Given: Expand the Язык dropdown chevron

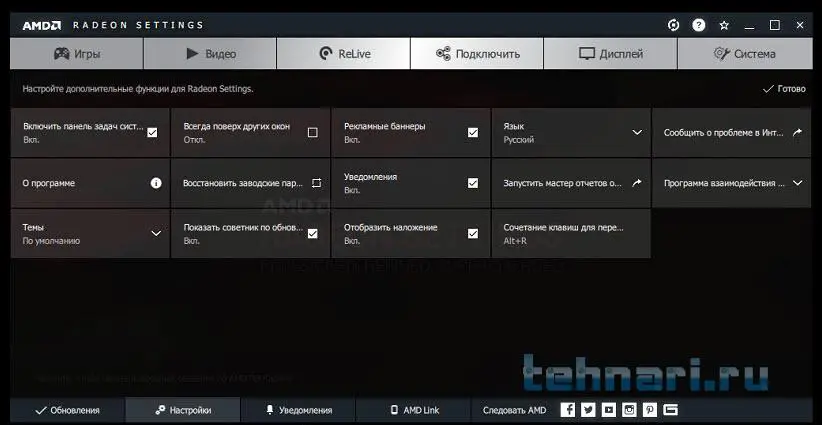Looking at the screenshot, I should point(637,133).
